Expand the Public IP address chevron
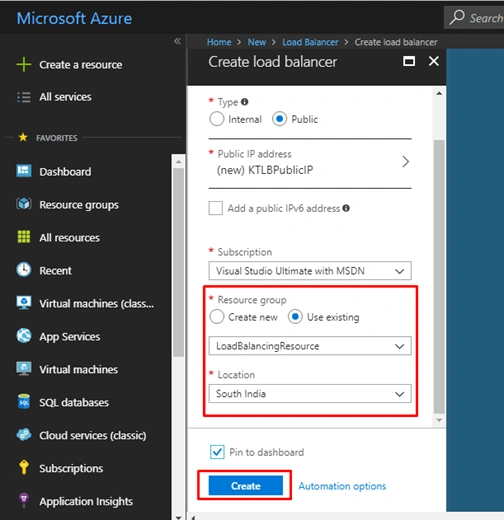Viewport: 504px width, 520px height. click(x=405, y=162)
